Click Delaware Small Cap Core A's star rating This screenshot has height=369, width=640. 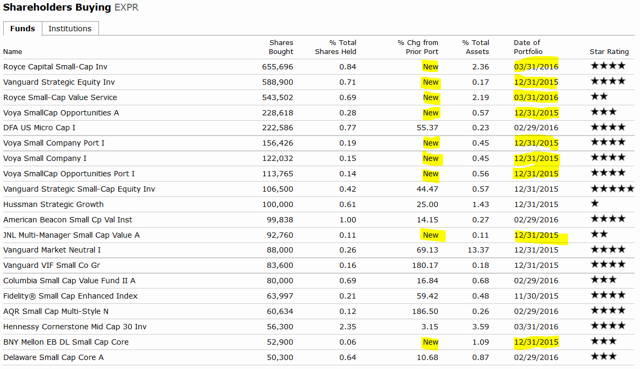[604, 356]
